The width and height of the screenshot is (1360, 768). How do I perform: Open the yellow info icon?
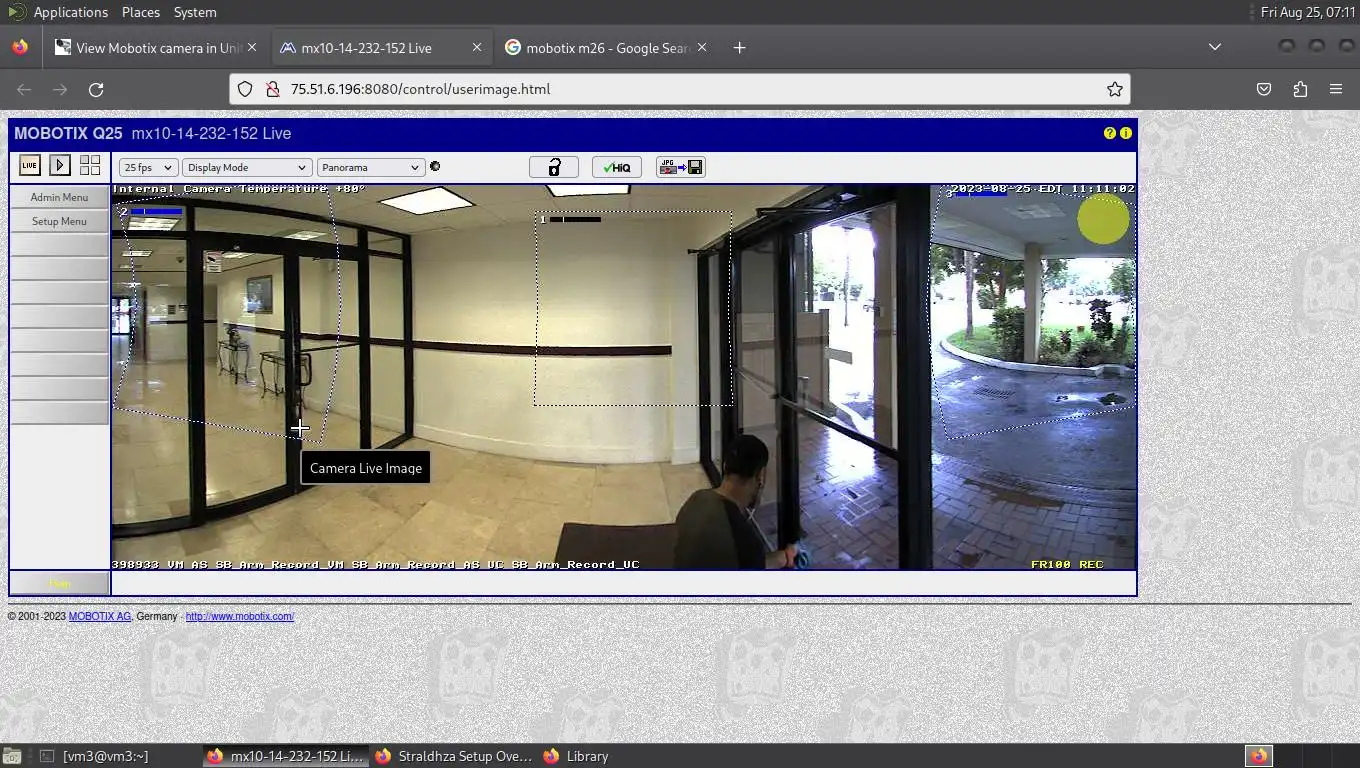click(1125, 133)
